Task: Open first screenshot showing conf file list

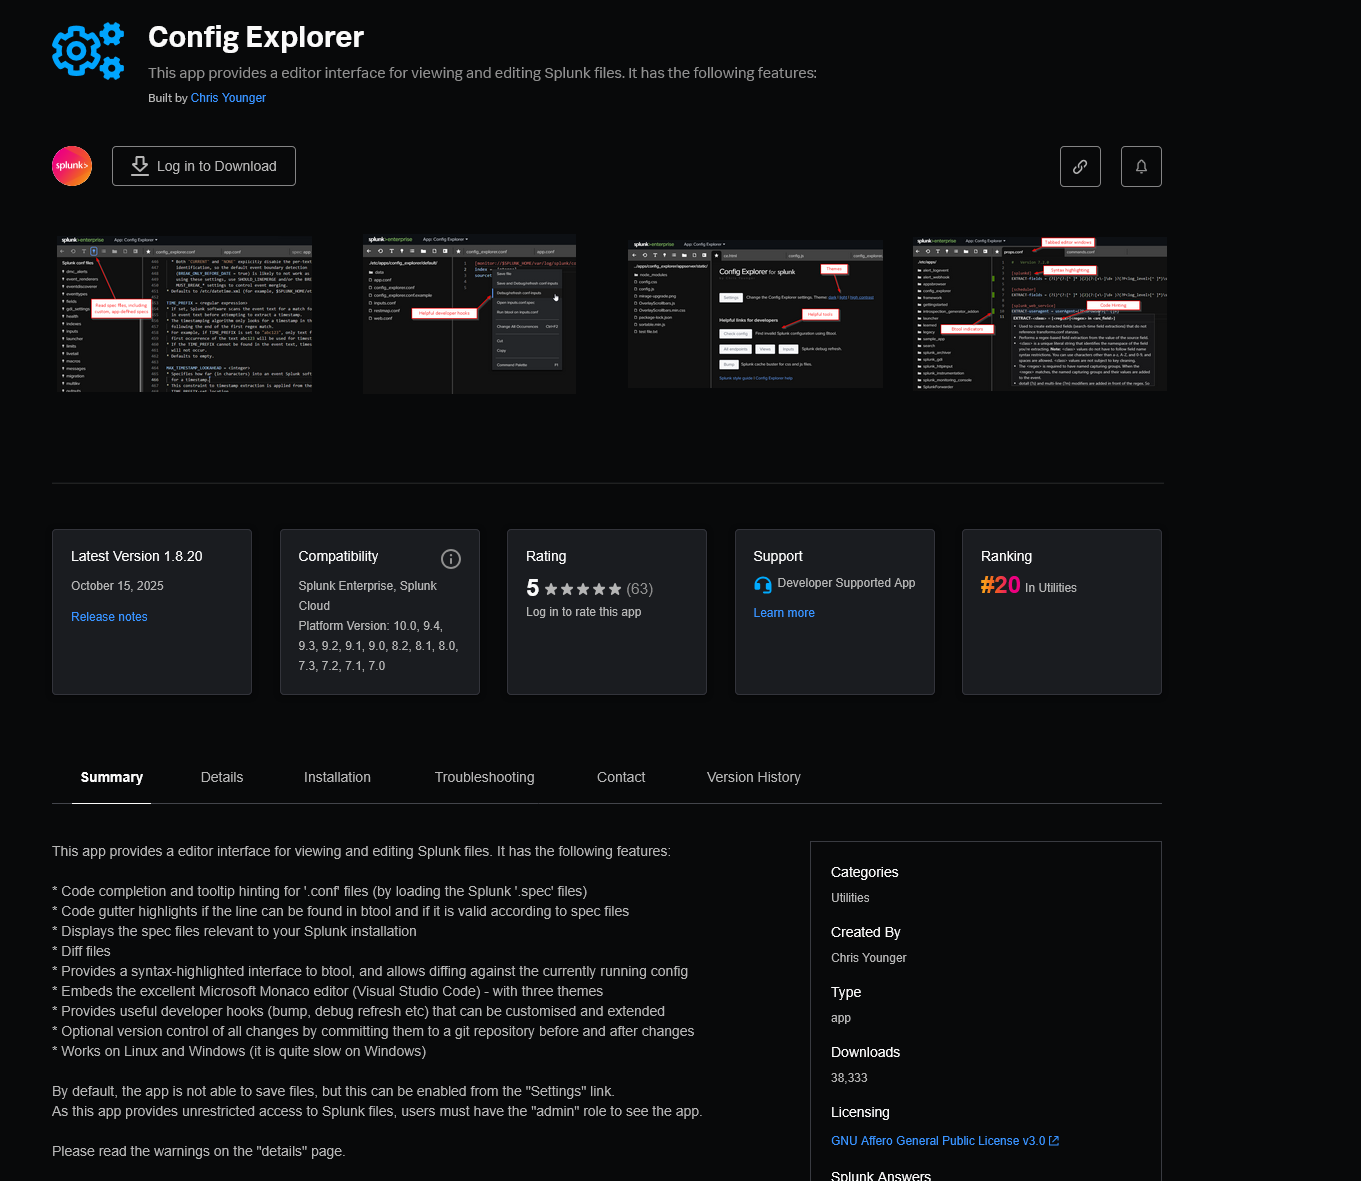Action: pyautogui.click(x=184, y=314)
